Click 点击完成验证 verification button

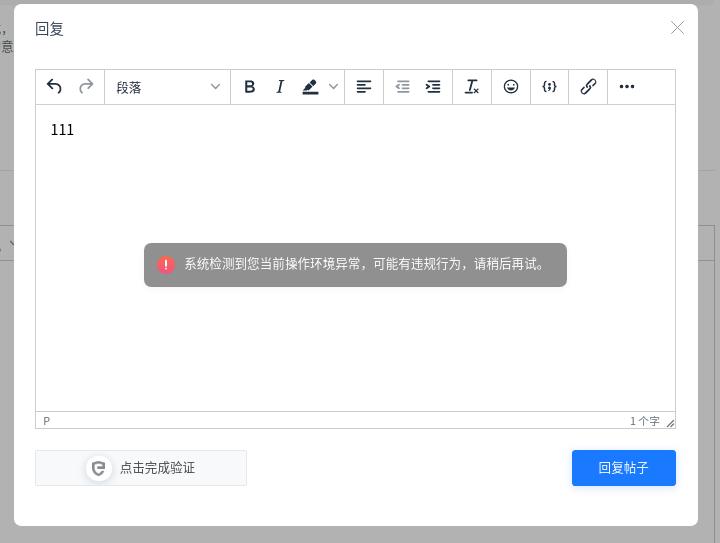point(141,468)
